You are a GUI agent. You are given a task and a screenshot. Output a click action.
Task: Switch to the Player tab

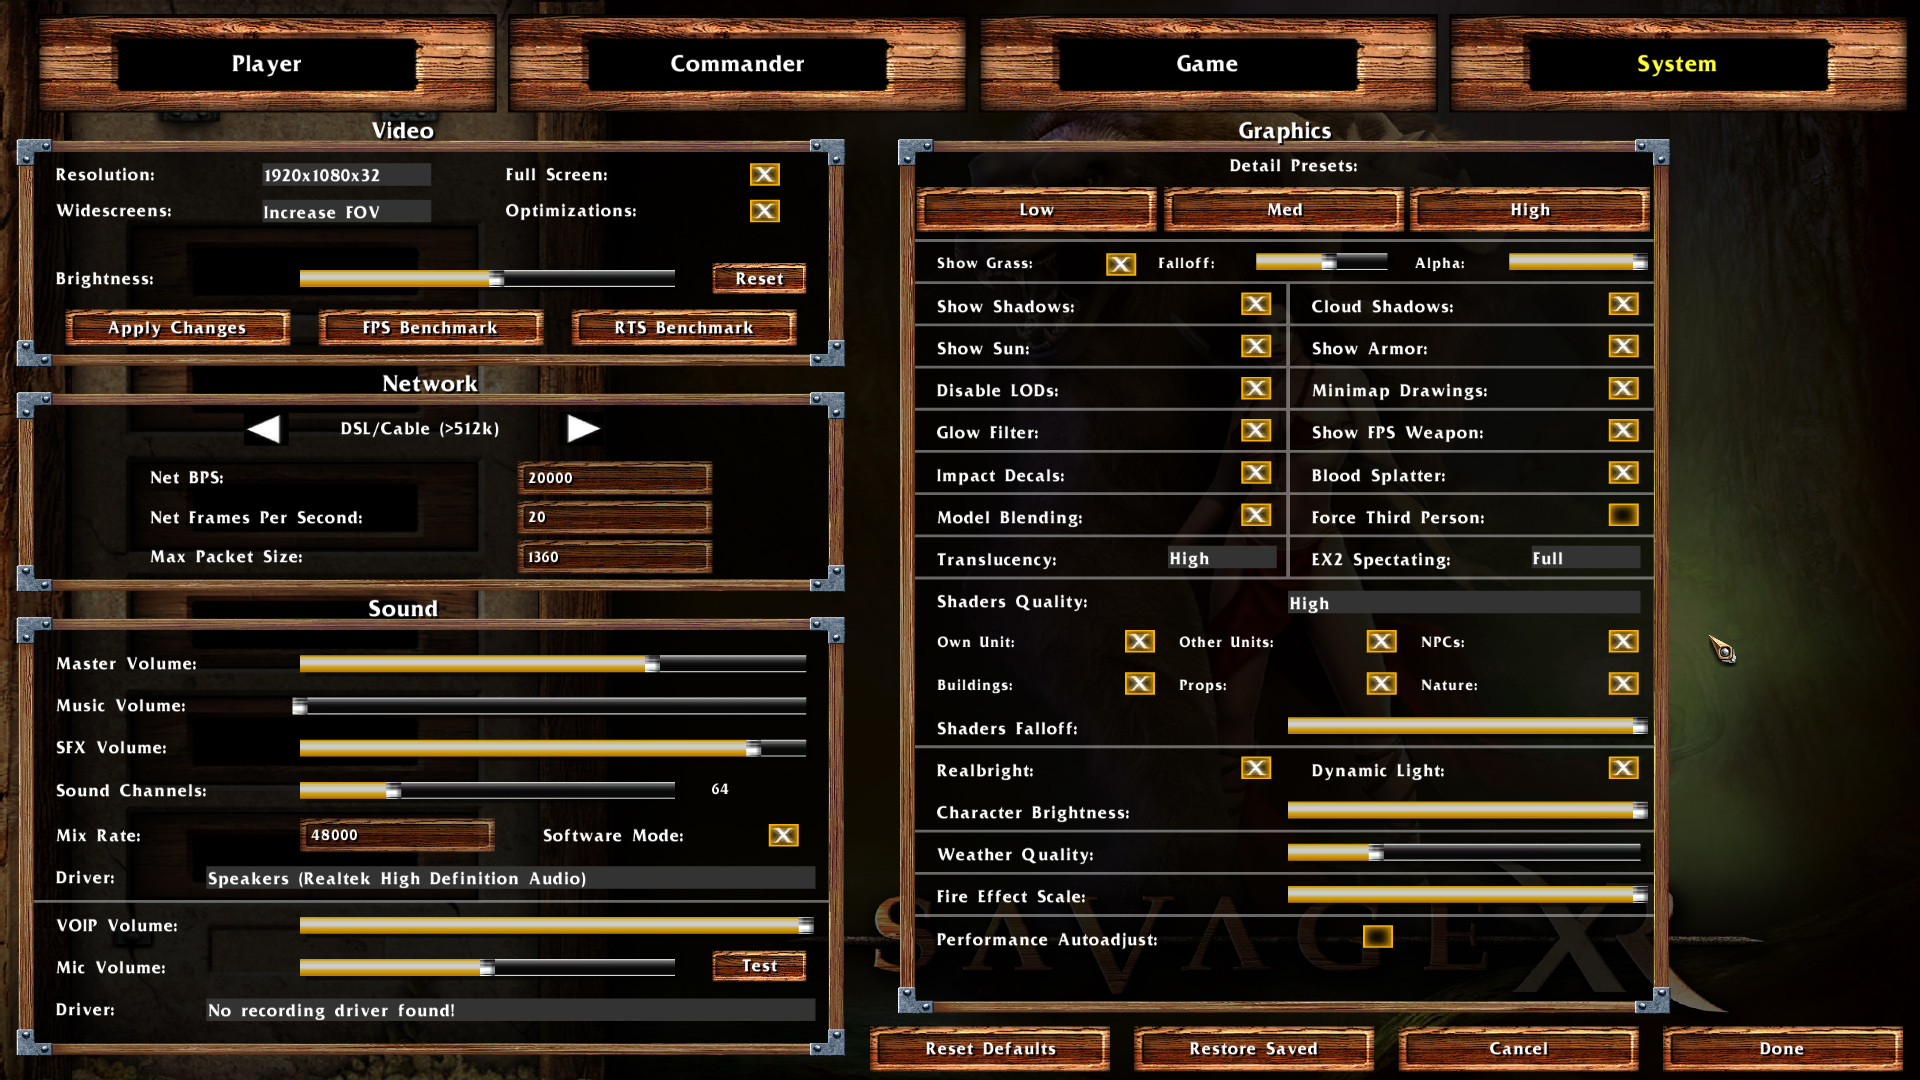(267, 64)
